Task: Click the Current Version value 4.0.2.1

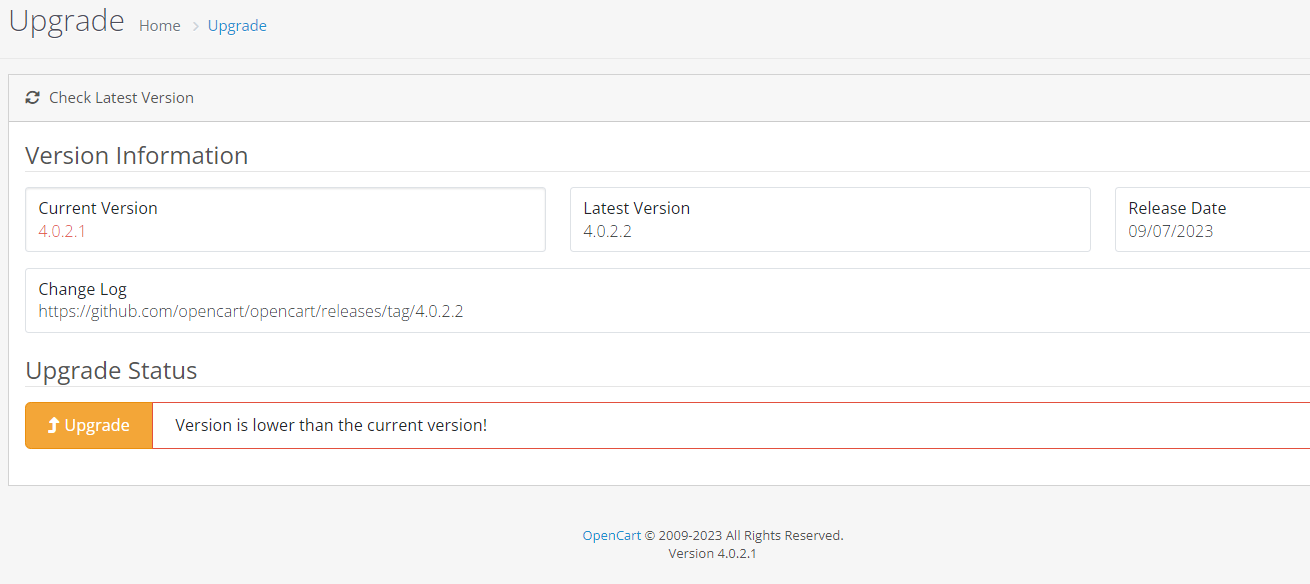Action: click(x=62, y=231)
